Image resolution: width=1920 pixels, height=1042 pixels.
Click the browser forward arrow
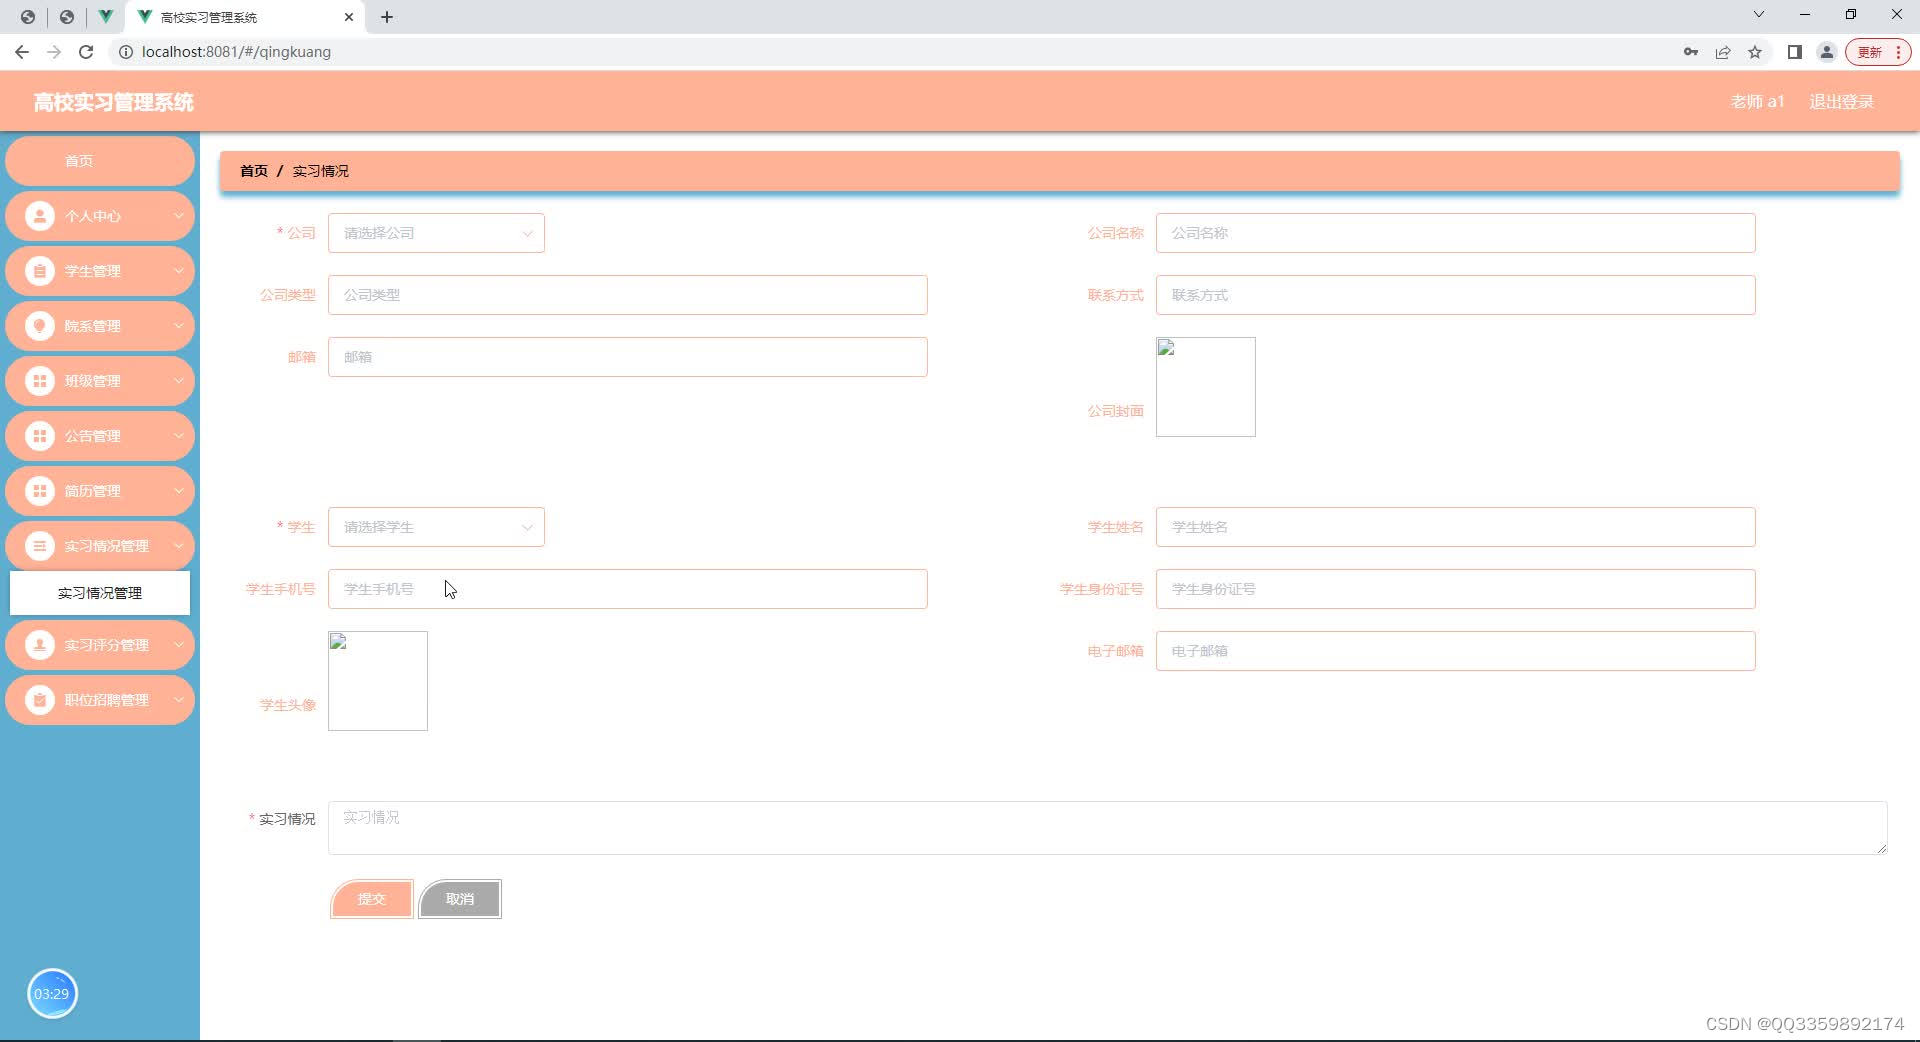54,52
